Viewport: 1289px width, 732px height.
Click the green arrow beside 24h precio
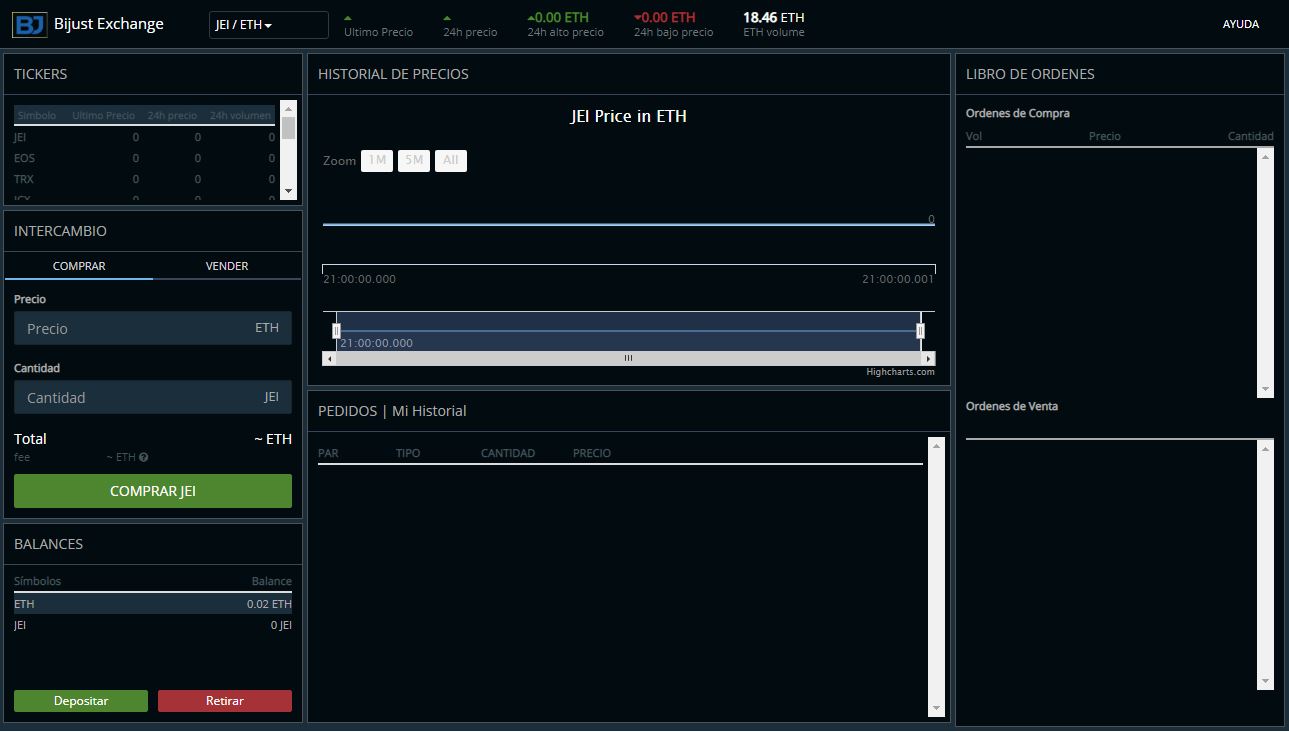coord(446,17)
